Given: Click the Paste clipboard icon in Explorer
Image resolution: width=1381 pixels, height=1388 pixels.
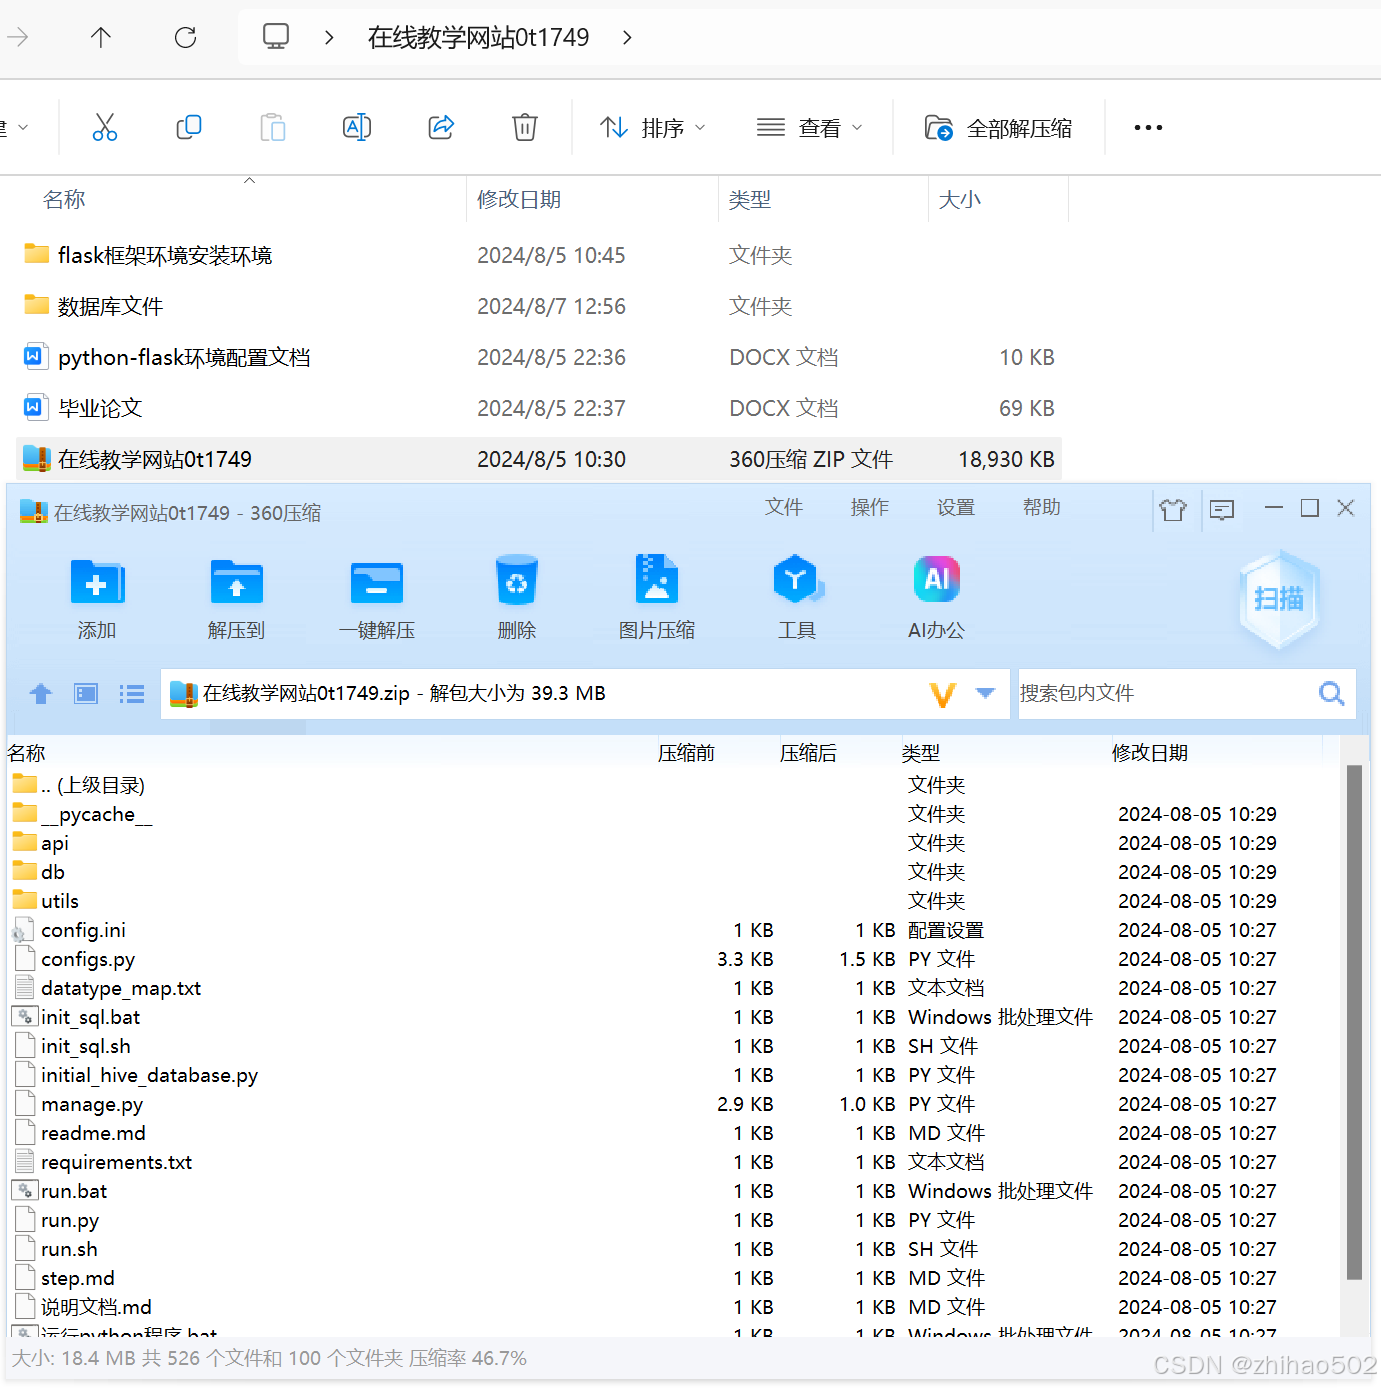Looking at the screenshot, I should tap(273, 127).
